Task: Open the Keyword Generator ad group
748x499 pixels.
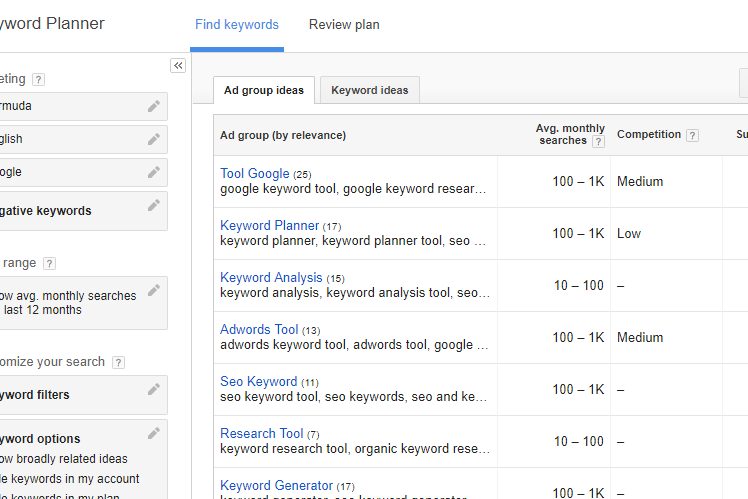Action: click(x=276, y=486)
